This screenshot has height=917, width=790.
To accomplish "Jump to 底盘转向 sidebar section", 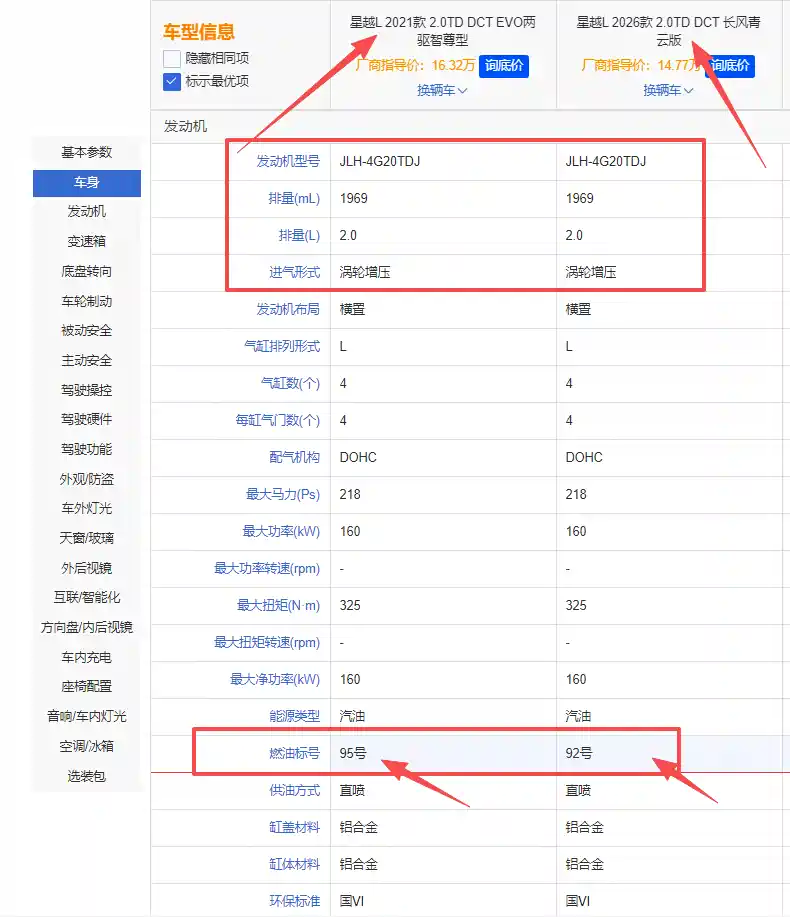I will [87, 271].
